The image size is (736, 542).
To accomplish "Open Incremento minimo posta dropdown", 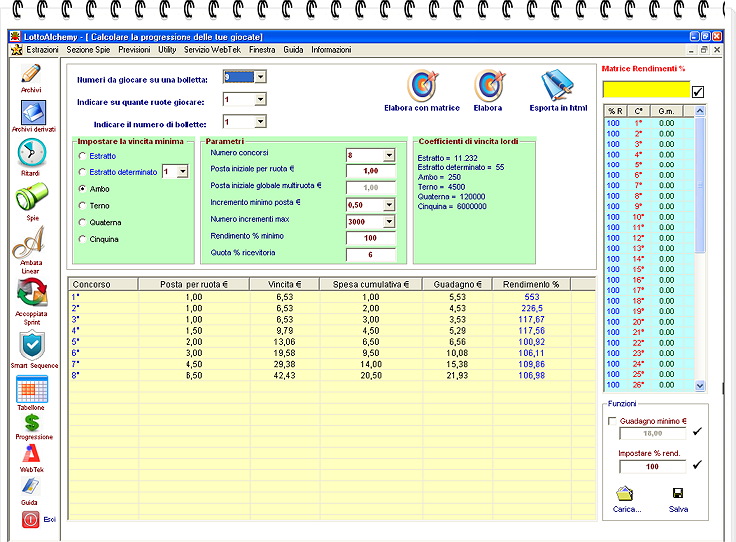I will (389, 205).
